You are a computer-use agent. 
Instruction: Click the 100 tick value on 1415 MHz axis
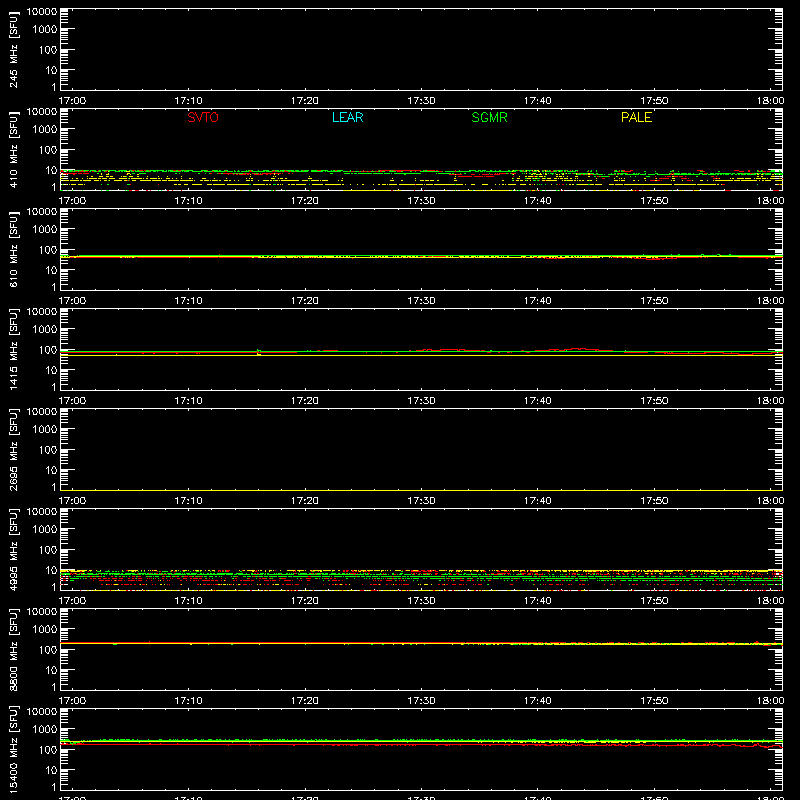point(48,350)
